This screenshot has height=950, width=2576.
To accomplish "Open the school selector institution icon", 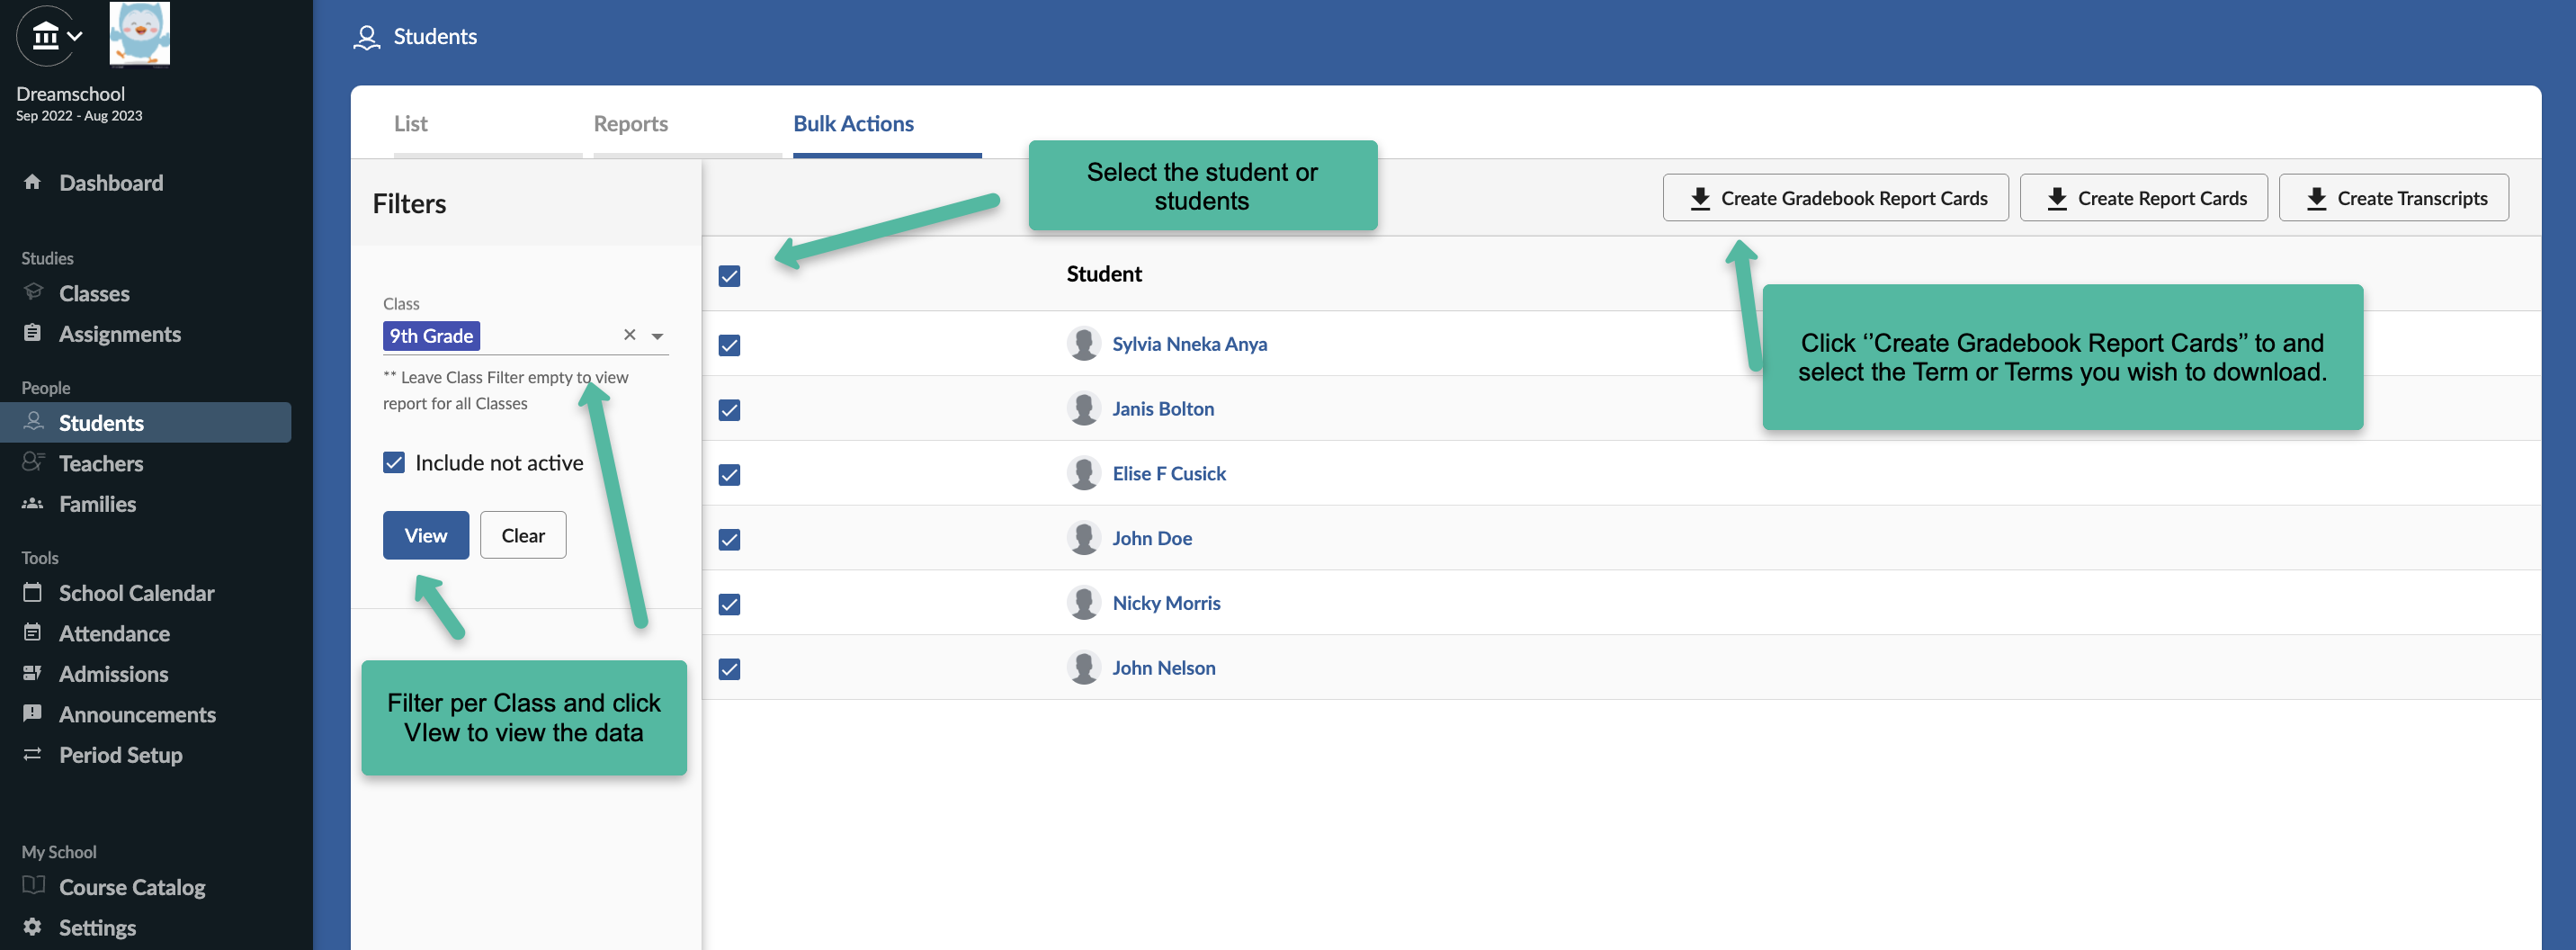I will 46,36.
